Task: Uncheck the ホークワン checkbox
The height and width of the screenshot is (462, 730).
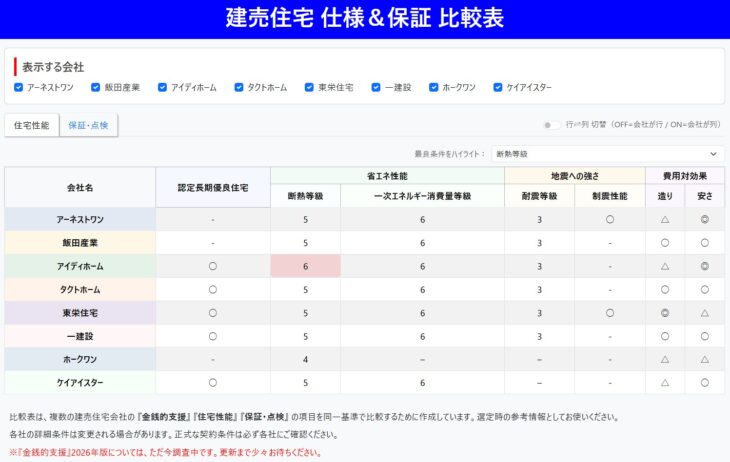Action: click(x=434, y=87)
